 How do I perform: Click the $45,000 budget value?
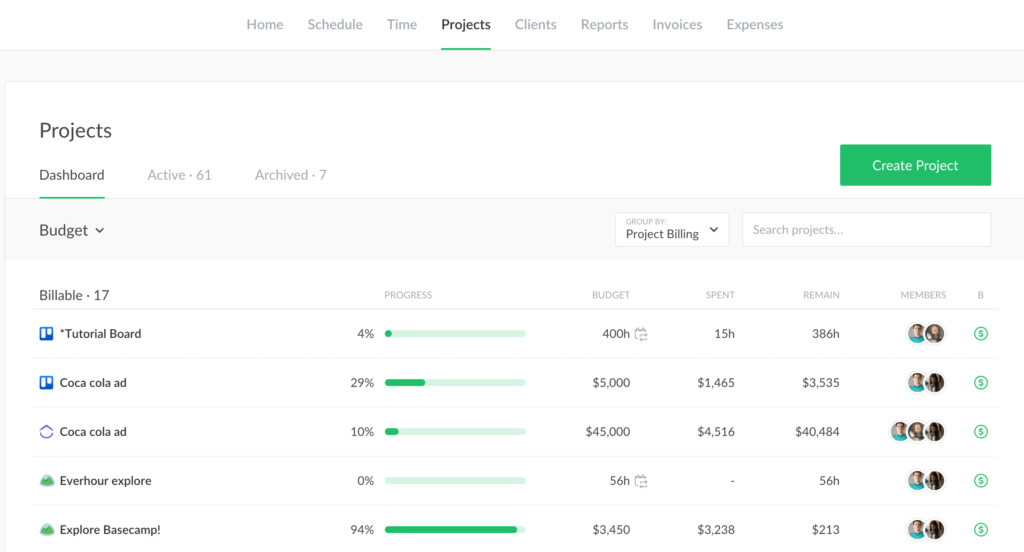[x=608, y=432]
